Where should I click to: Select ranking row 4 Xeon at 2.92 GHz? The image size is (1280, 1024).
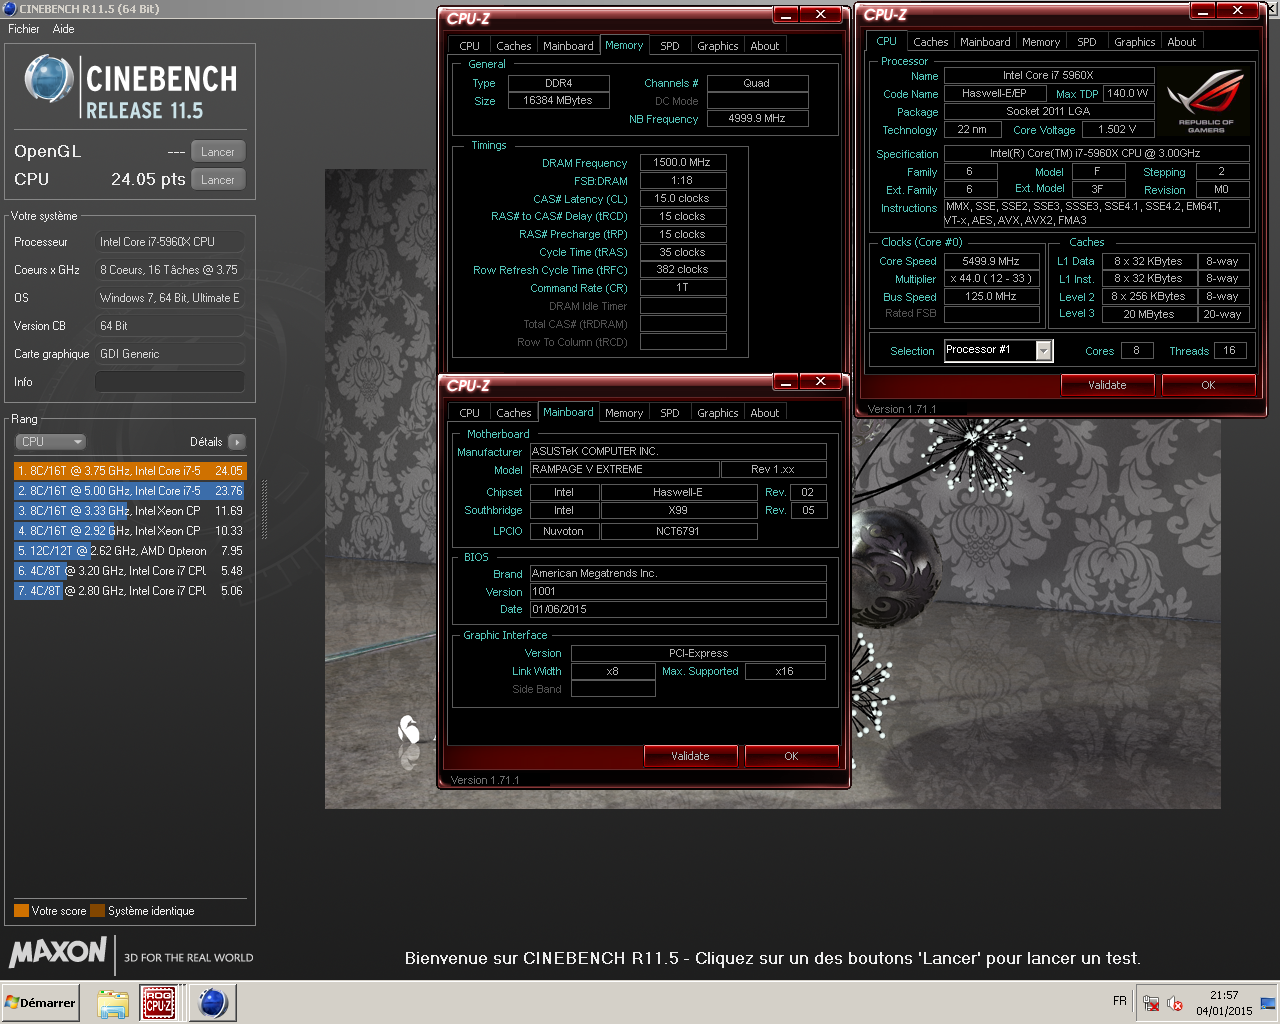(x=130, y=531)
